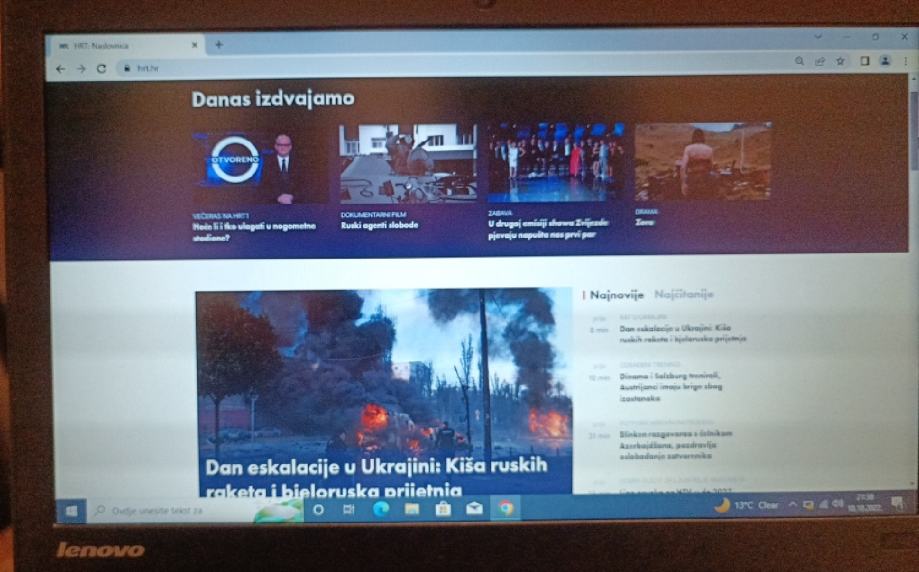Close the HRT: Naslovnica tab
The image size is (919, 572).
(195, 45)
